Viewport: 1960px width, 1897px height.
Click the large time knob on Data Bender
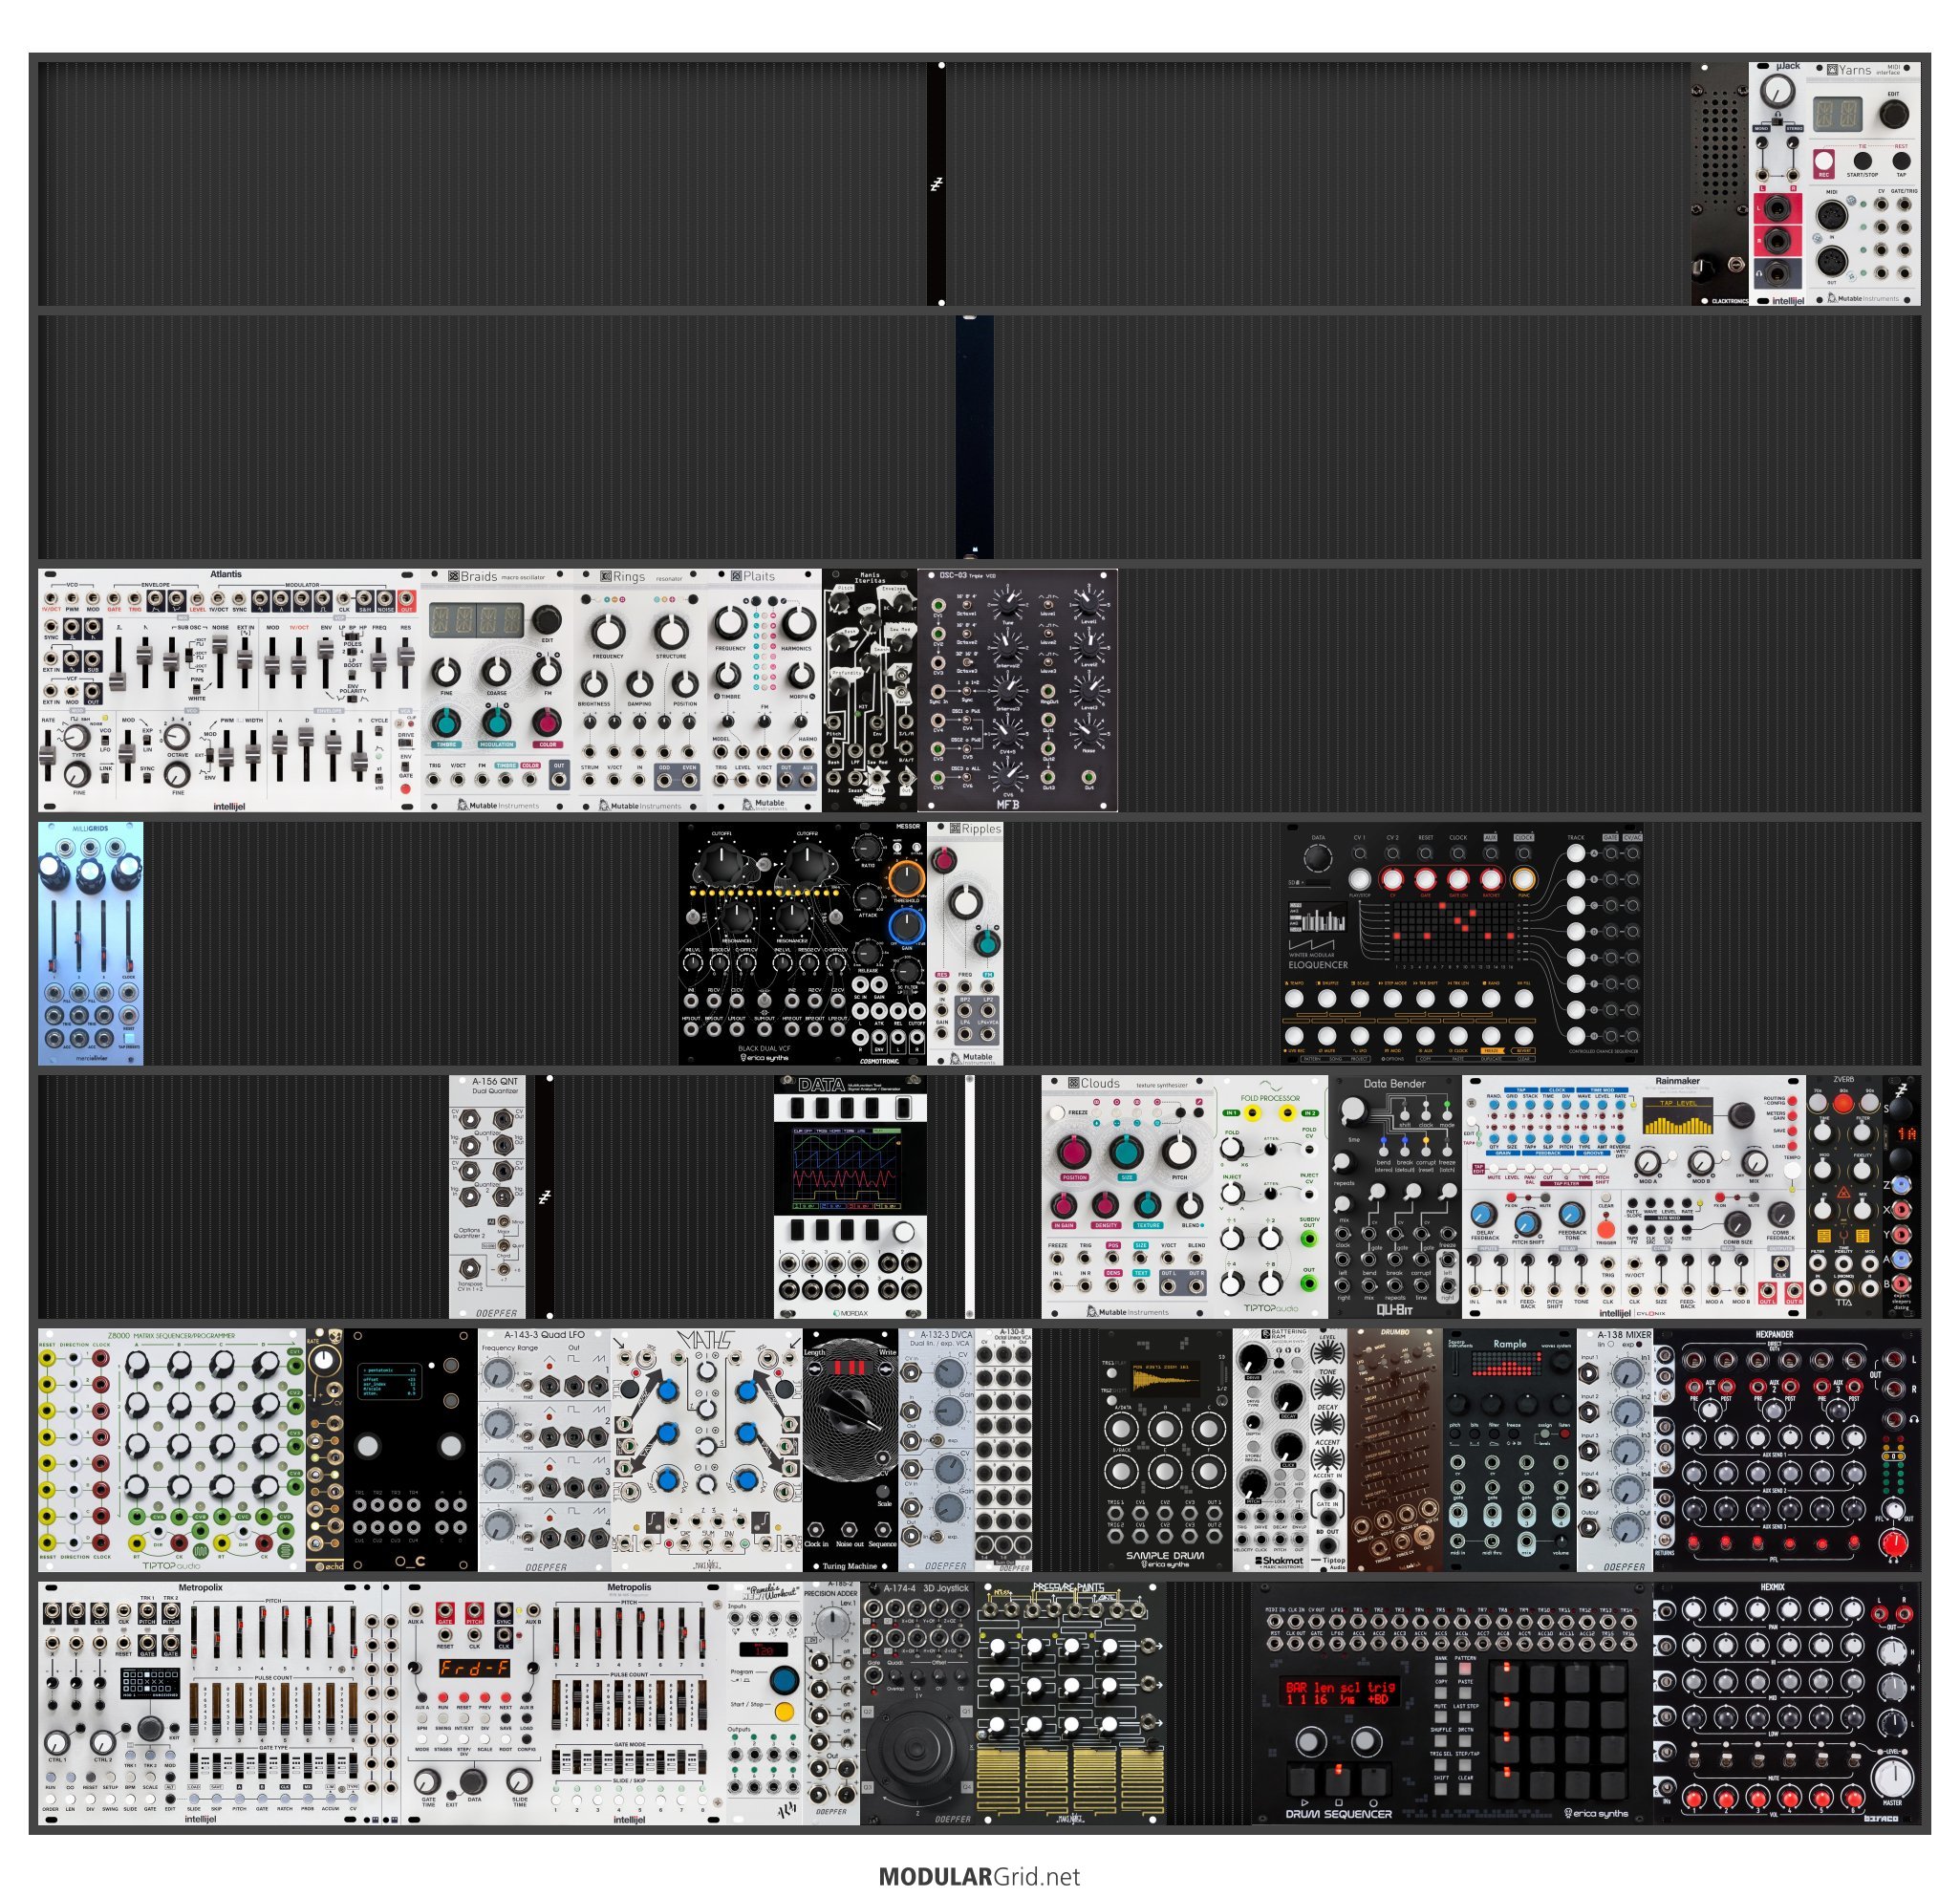(1353, 1111)
